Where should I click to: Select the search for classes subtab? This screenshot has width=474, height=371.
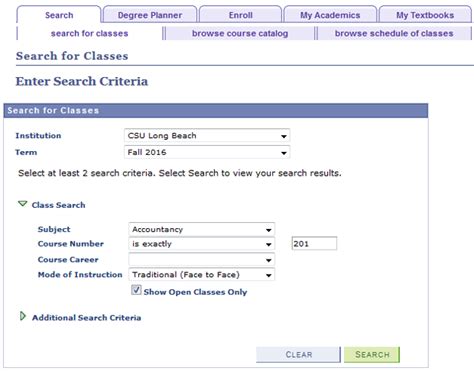coord(89,33)
